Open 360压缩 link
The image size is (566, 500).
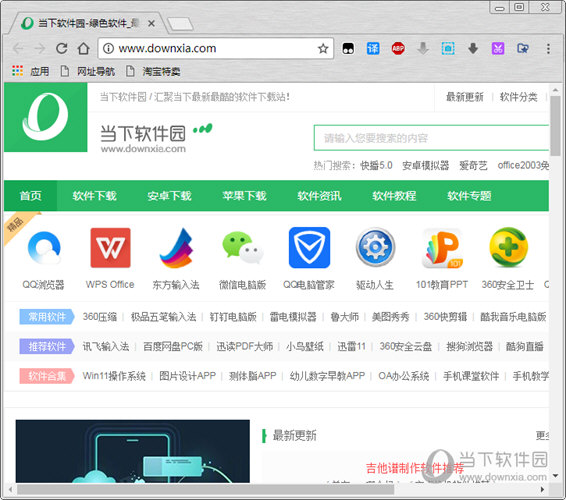pos(100,317)
